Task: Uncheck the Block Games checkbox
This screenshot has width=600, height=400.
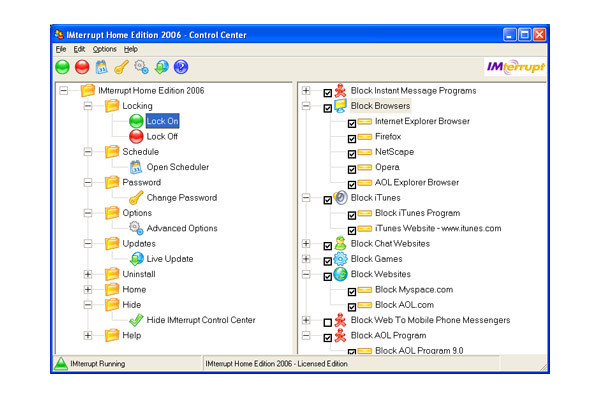Action: [328, 261]
